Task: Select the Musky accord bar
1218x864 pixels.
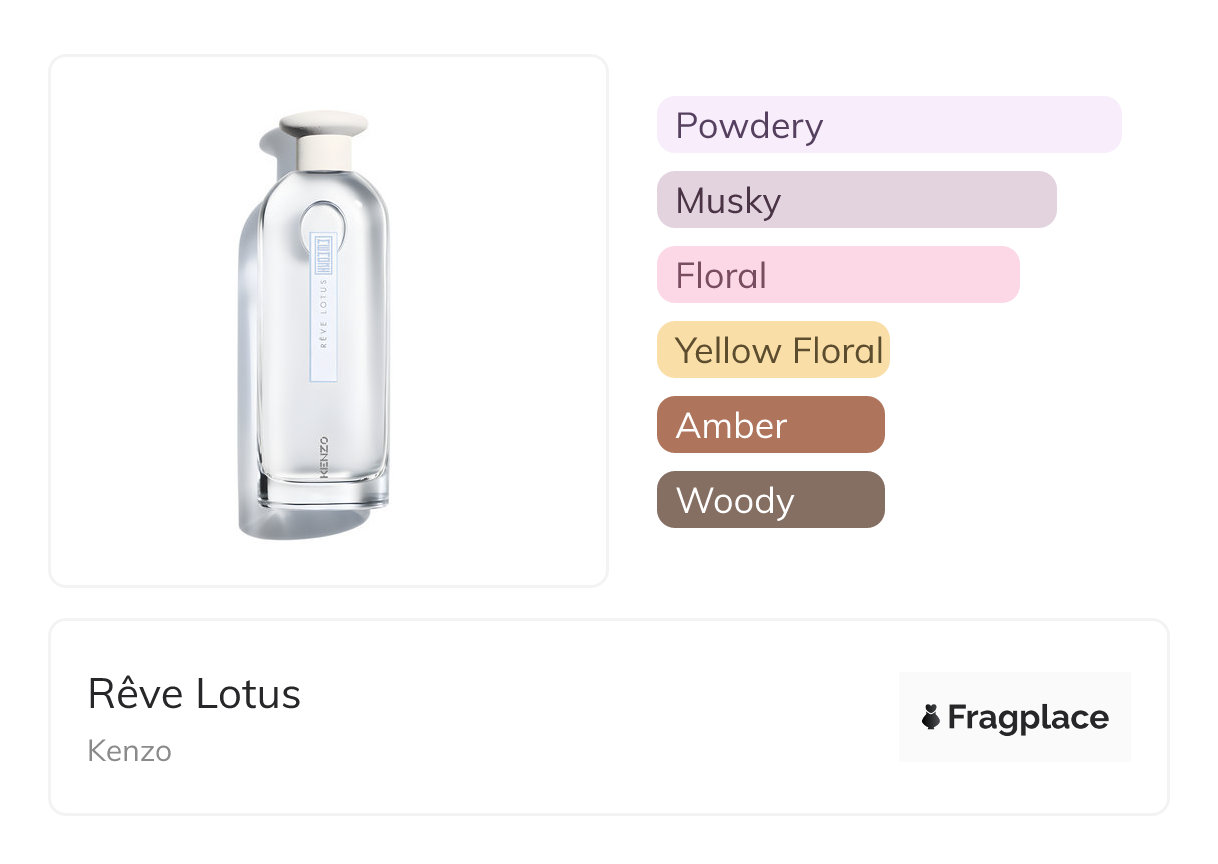Action: coord(856,200)
